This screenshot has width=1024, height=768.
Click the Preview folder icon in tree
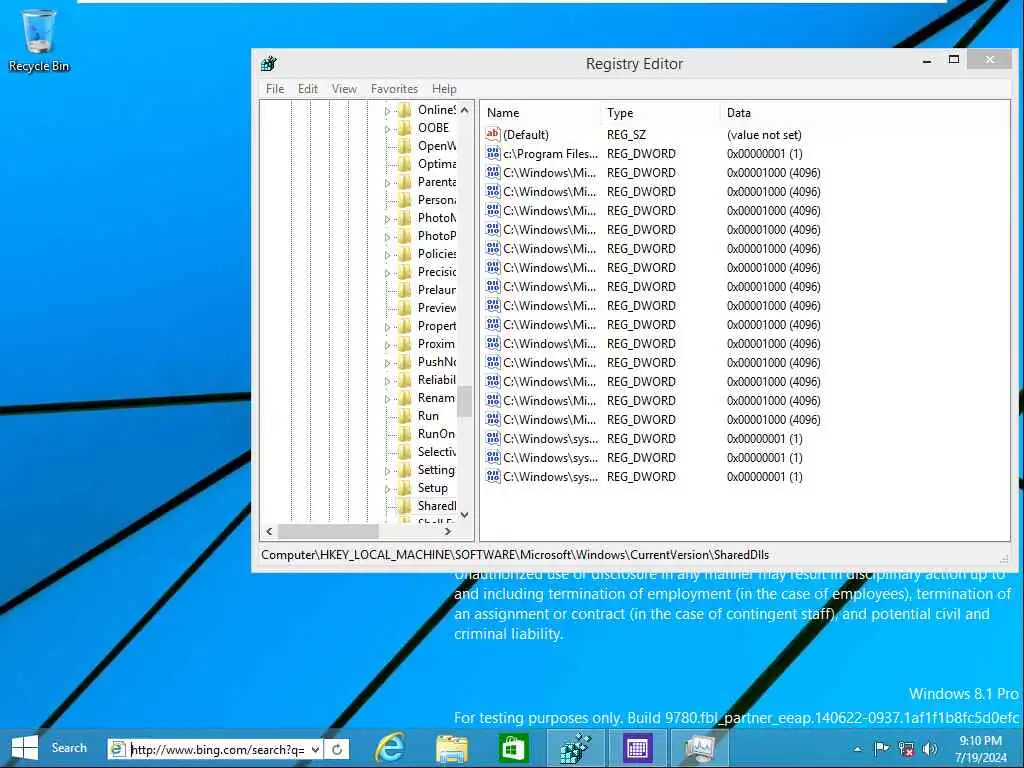click(x=404, y=308)
